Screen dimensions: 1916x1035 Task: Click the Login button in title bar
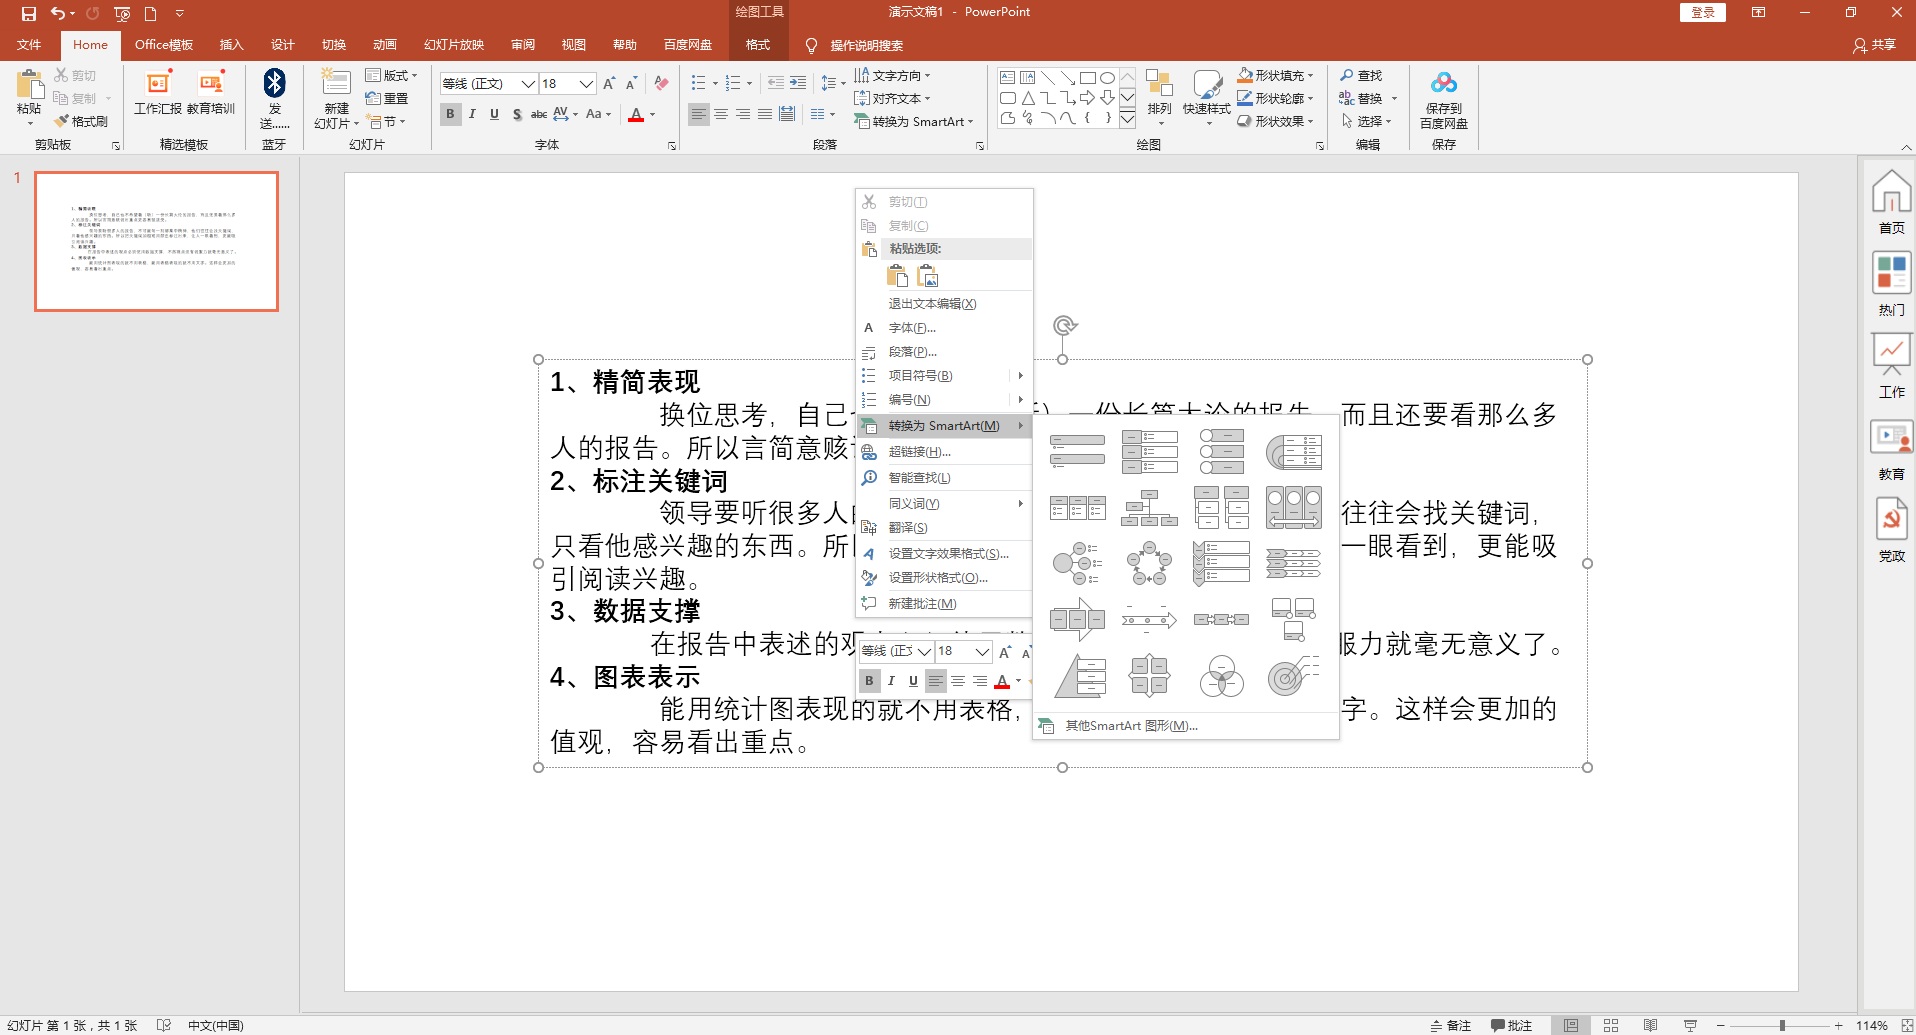1702,12
